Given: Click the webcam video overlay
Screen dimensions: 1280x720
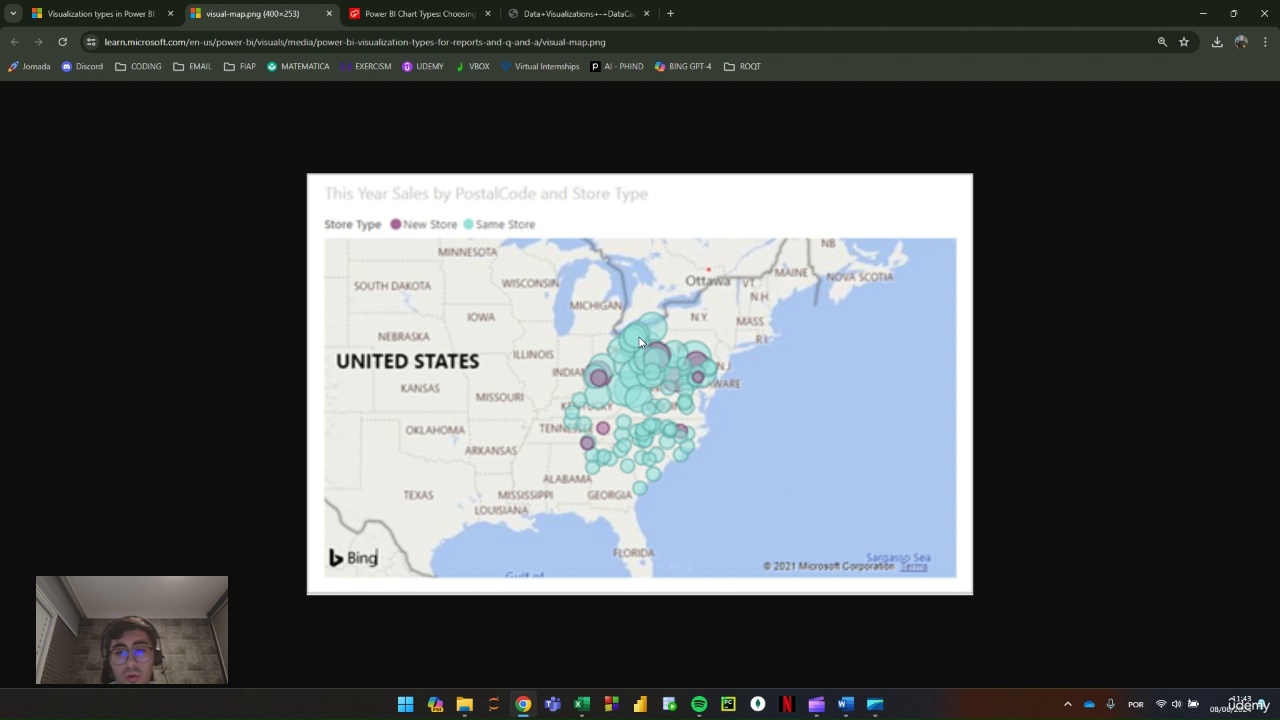Looking at the screenshot, I should tap(132, 630).
